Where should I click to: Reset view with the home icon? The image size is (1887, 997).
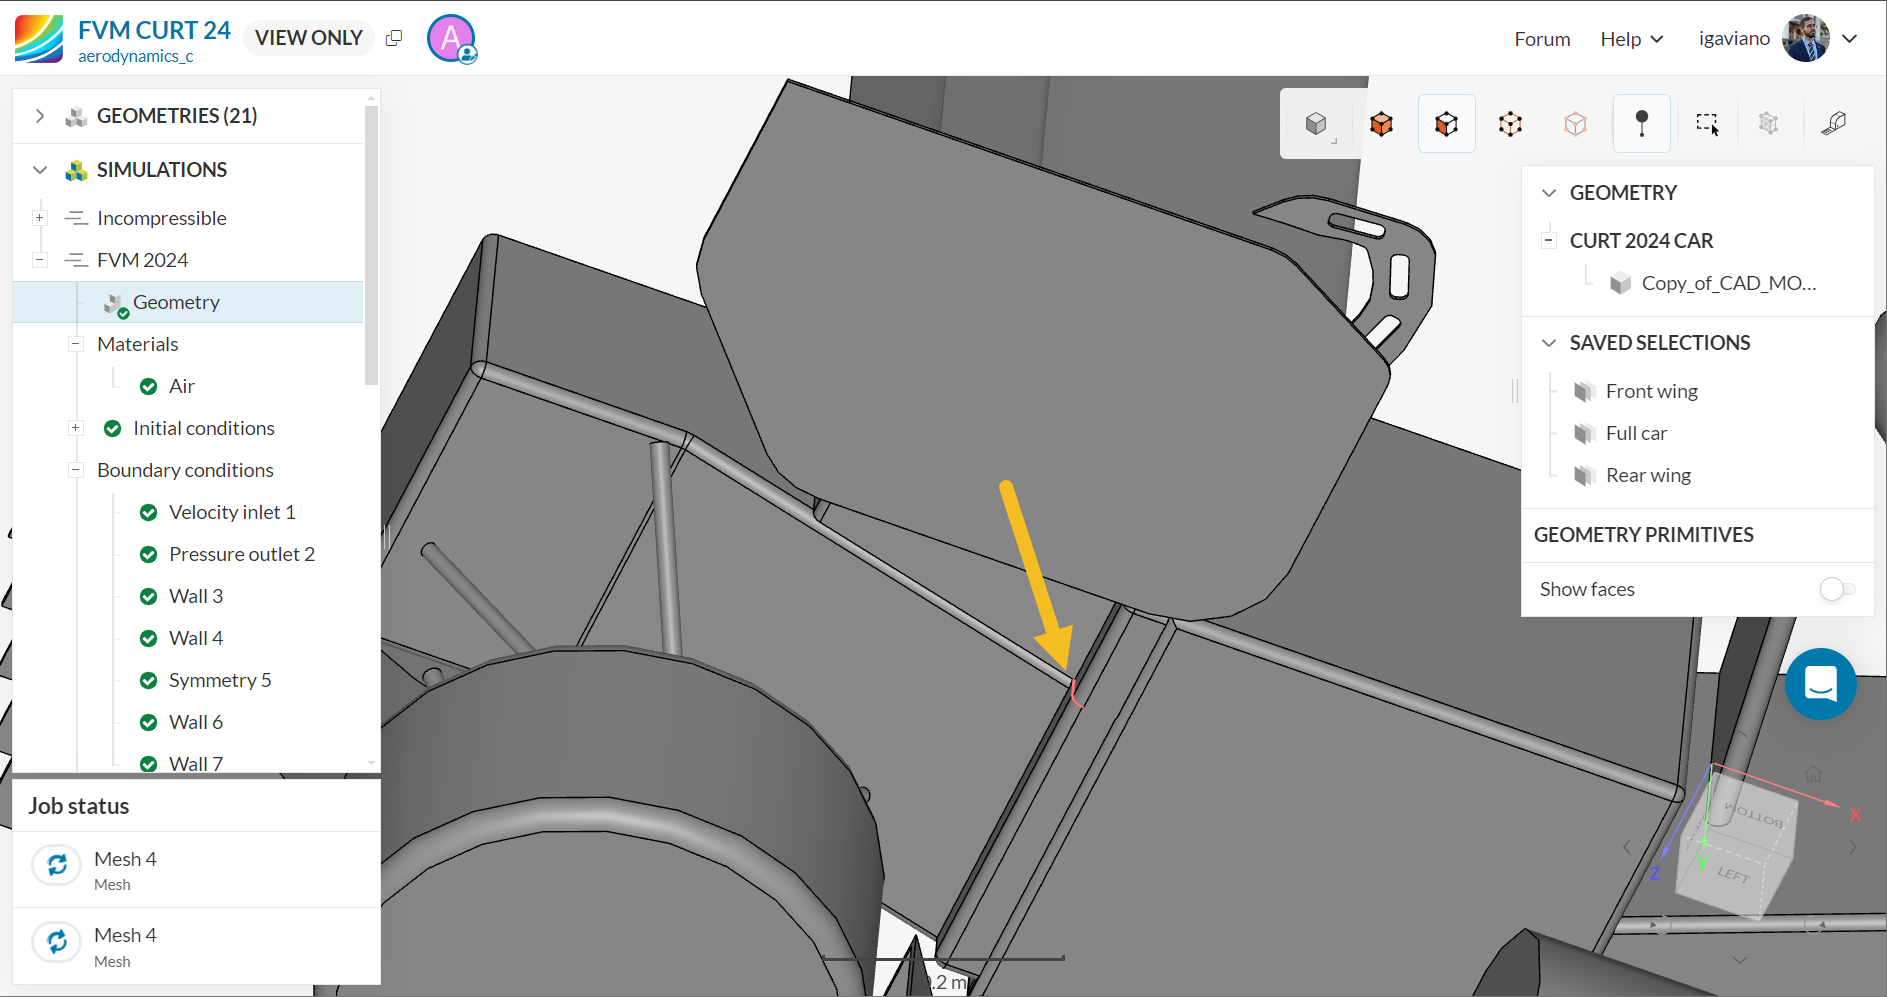point(1813,773)
